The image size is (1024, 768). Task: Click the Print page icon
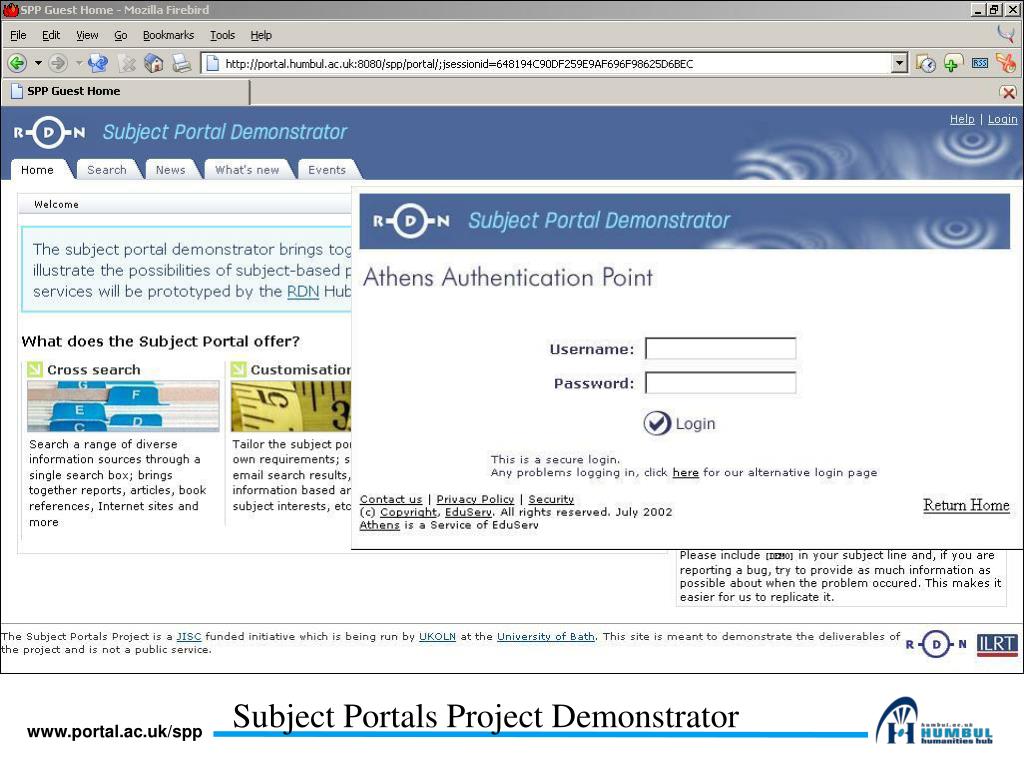tap(181, 63)
